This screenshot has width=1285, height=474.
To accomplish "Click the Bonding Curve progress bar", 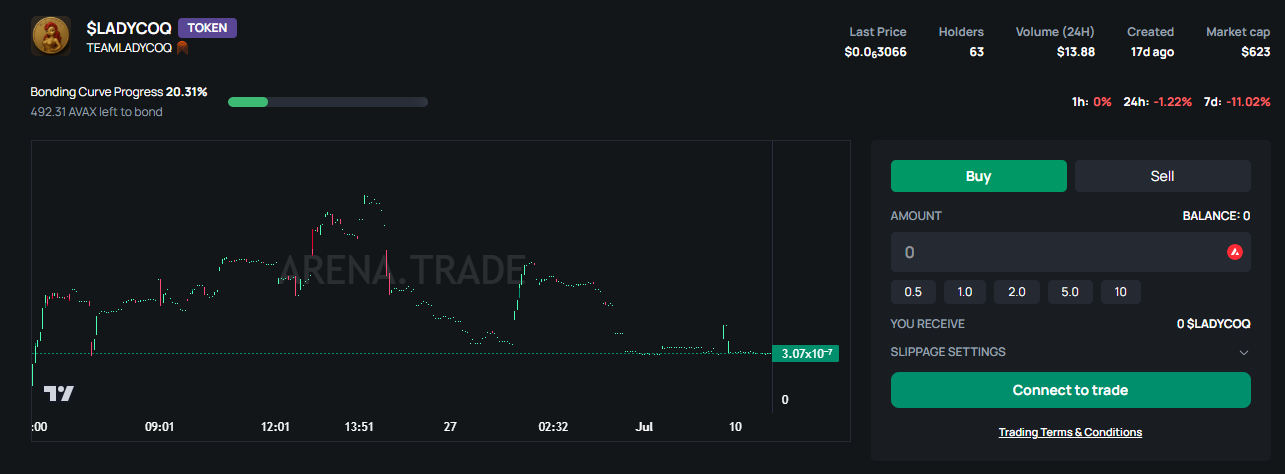I will [x=328, y=102].
